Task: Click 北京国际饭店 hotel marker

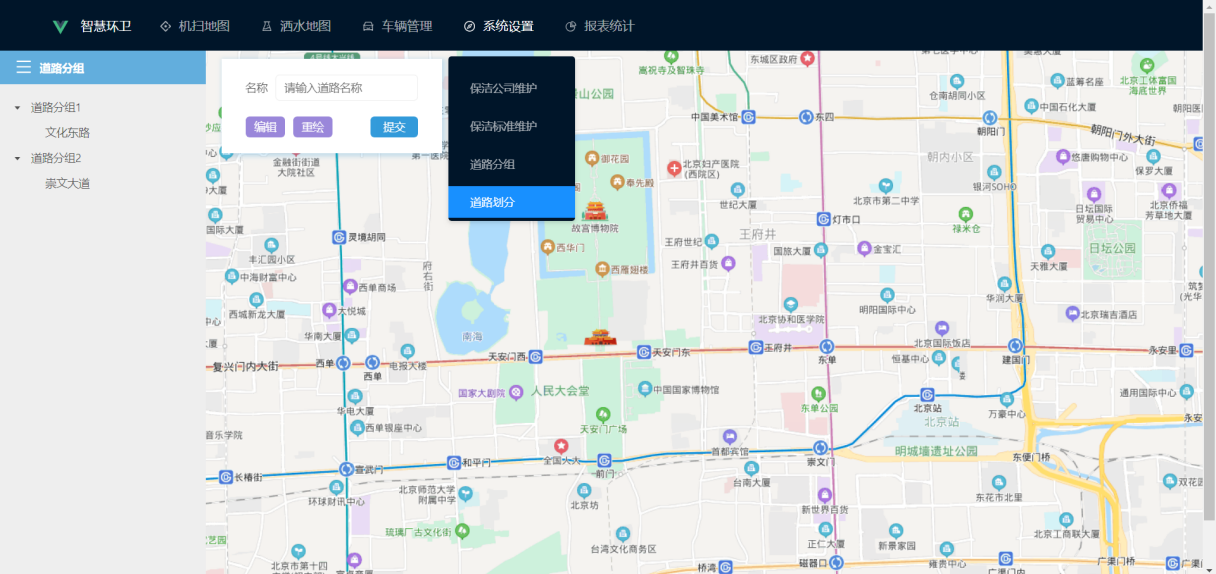Action: click(941, 328)
